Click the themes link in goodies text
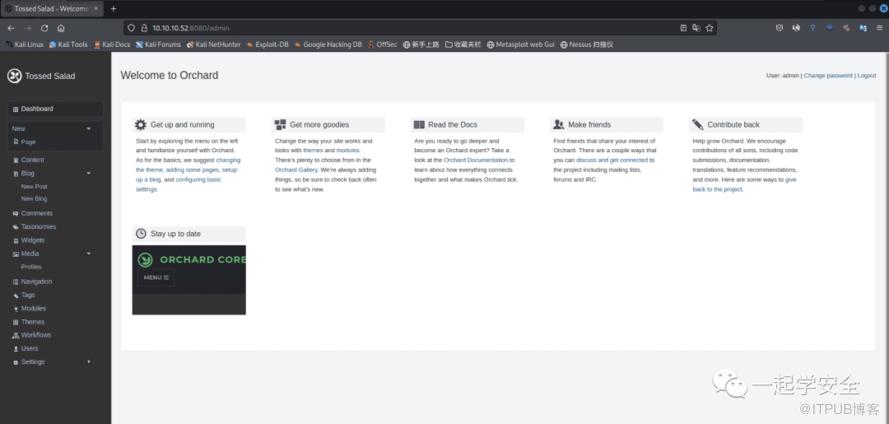Screen dimensions: 889x424 pos(313,151)
